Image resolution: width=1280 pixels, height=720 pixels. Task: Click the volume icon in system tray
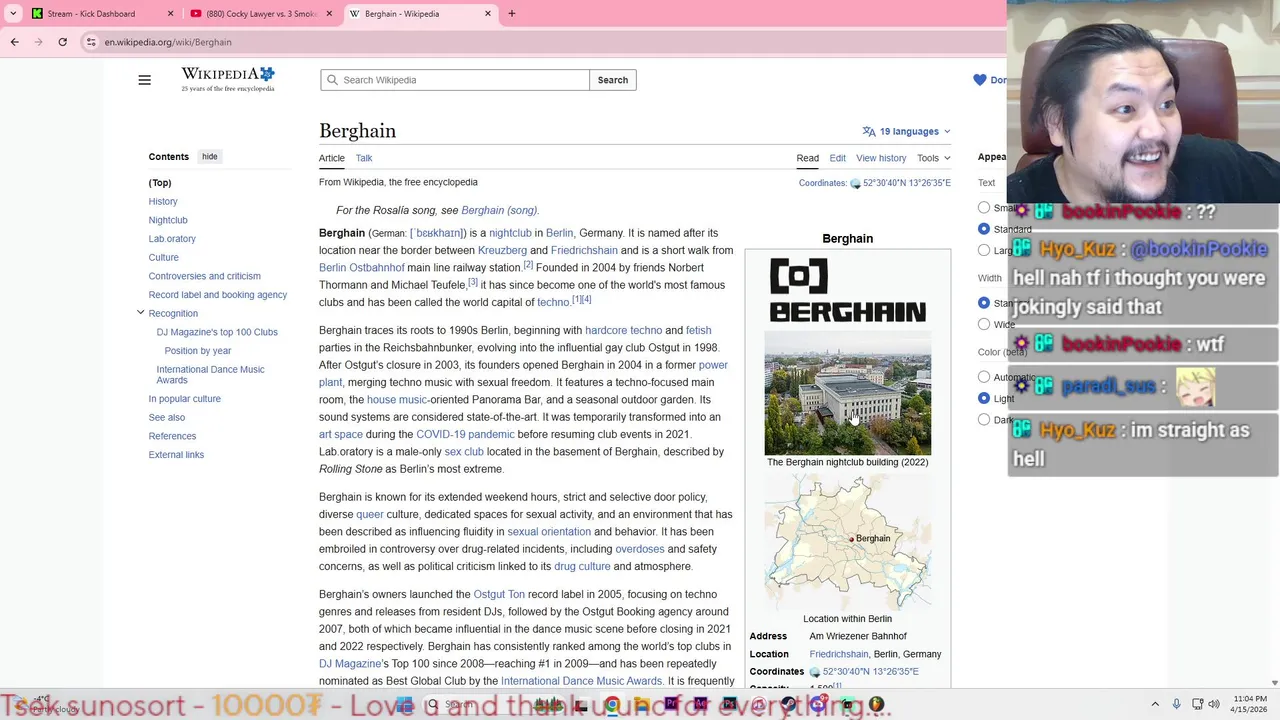[1214, 705]
